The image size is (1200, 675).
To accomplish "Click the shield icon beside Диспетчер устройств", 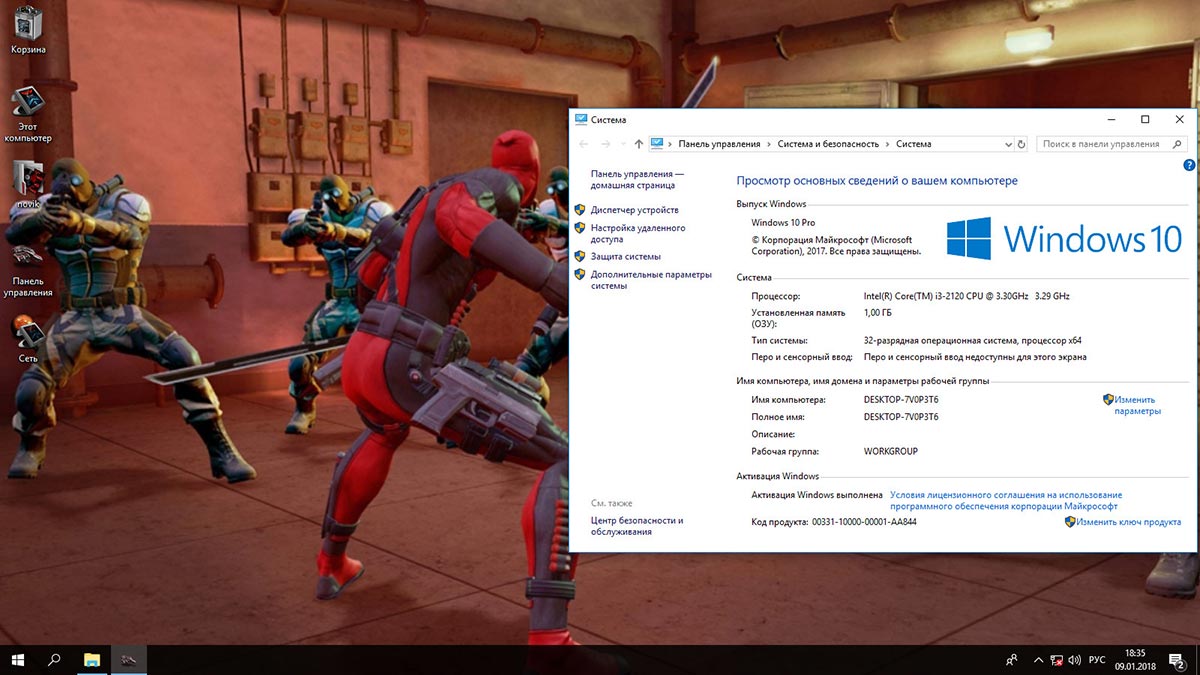I will 580,210.
